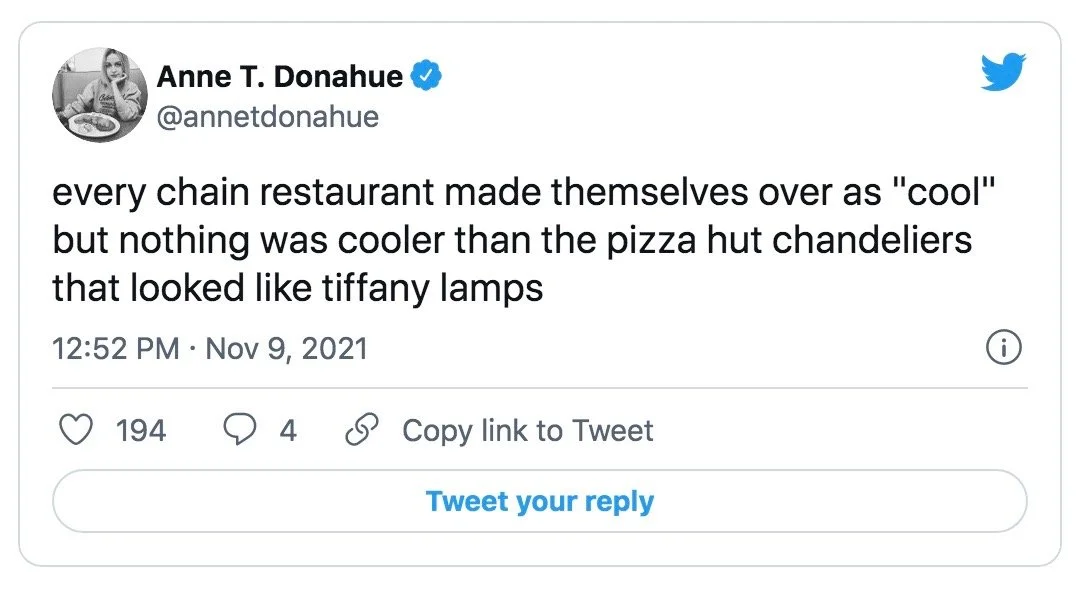Open the @annetdonahue handle link

pyautogui.click(x=268, y=117)
